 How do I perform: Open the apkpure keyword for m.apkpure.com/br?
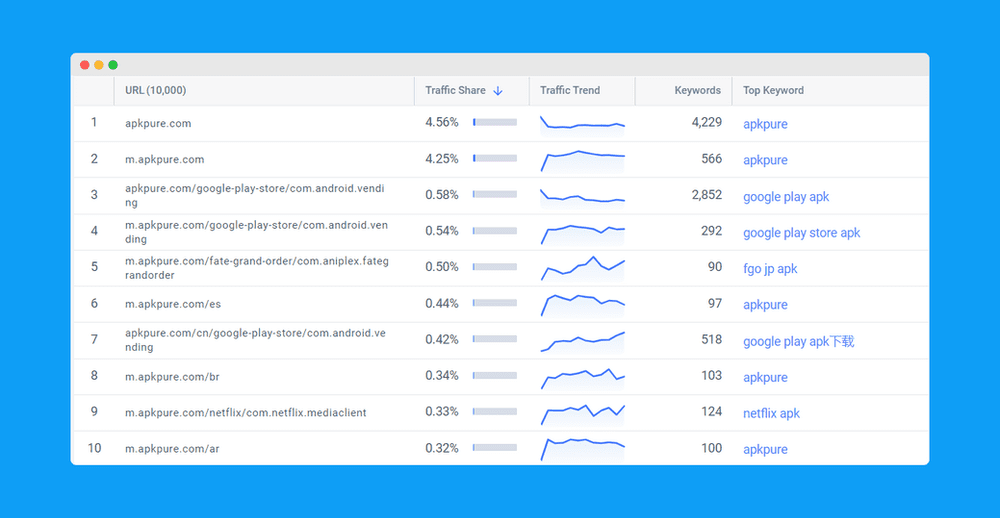765,377
